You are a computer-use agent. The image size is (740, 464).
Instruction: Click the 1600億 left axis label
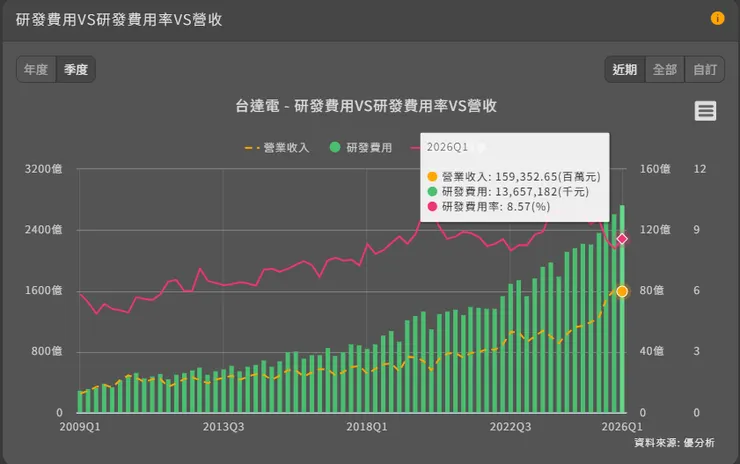click(43, 291)
